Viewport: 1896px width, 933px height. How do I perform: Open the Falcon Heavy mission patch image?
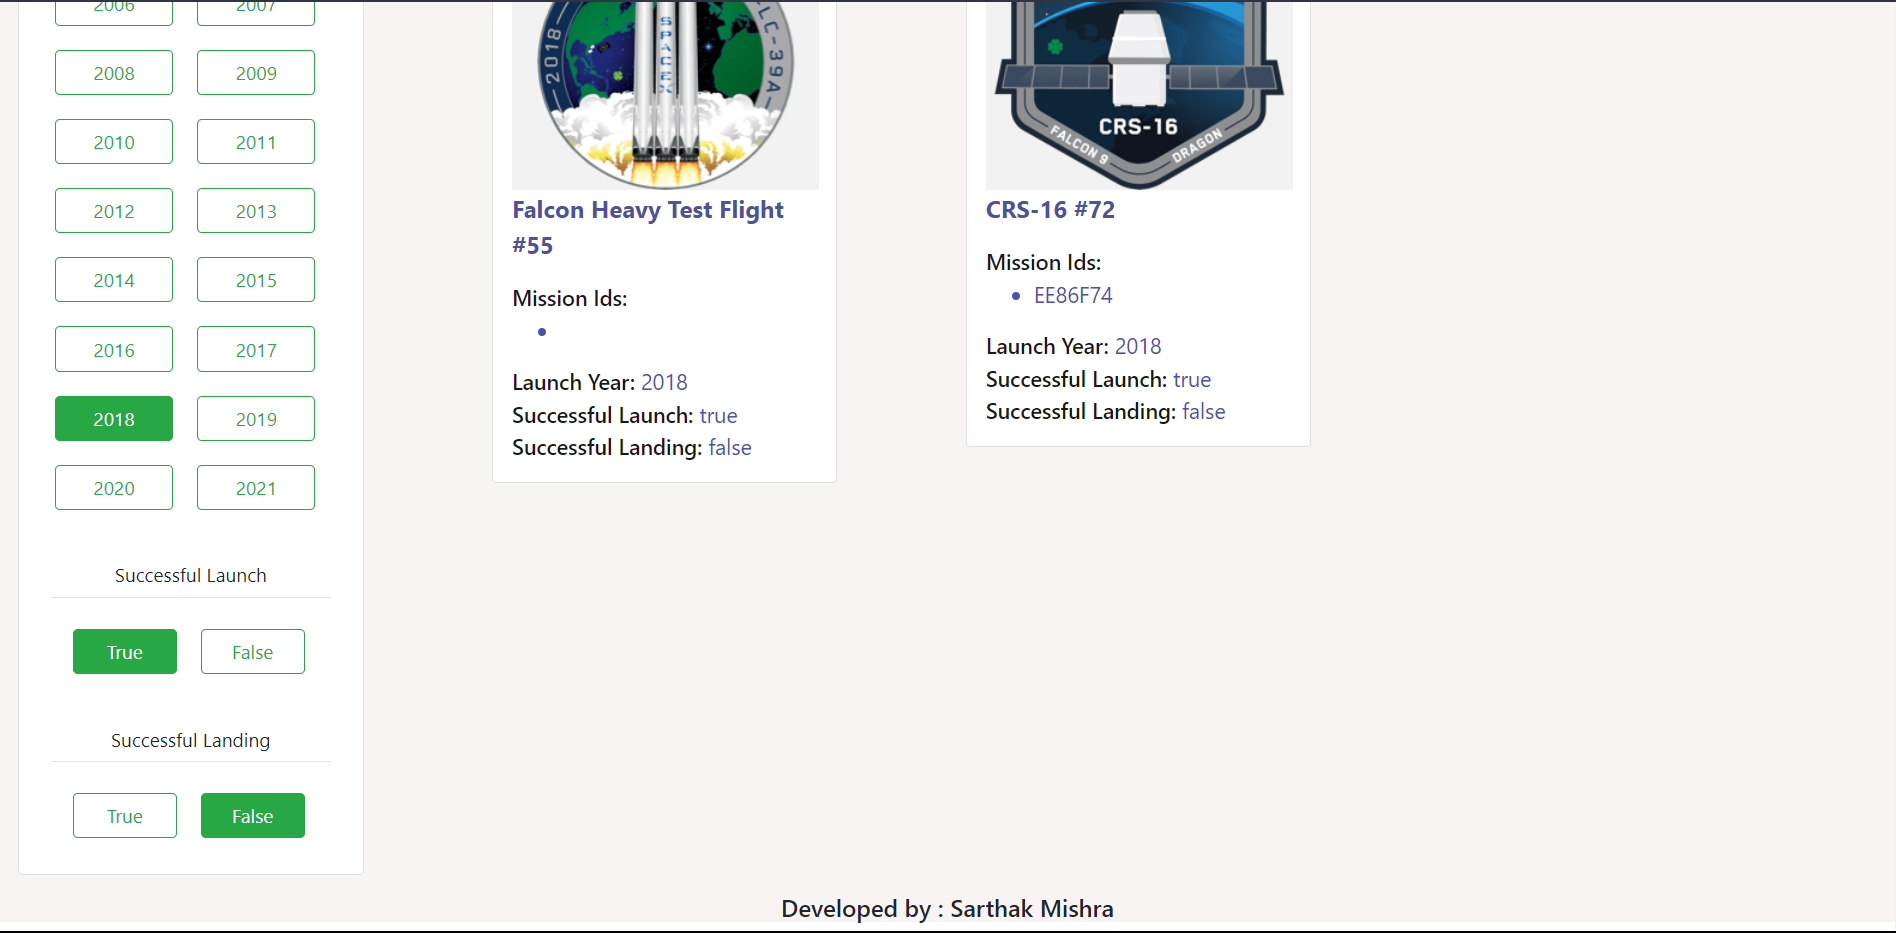coord(665,95)
